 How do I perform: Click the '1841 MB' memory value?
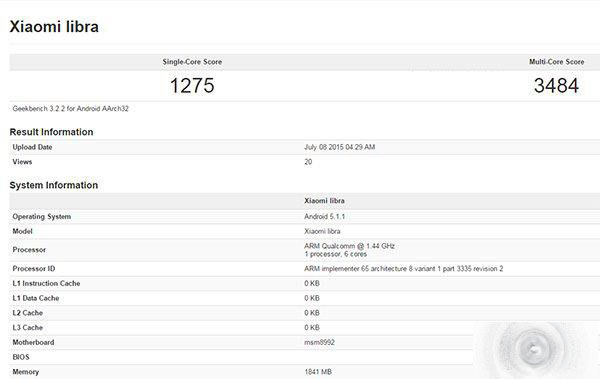[318, 372]
